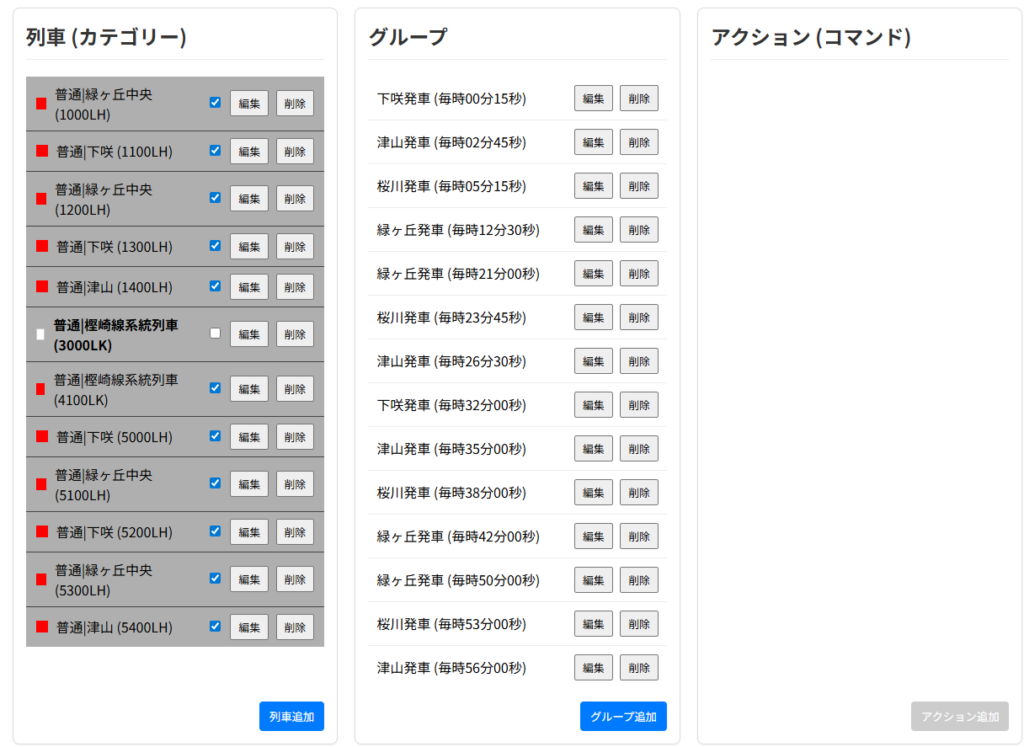Click the グループ追加 button

pyautogui.click(x=623, y=716)
